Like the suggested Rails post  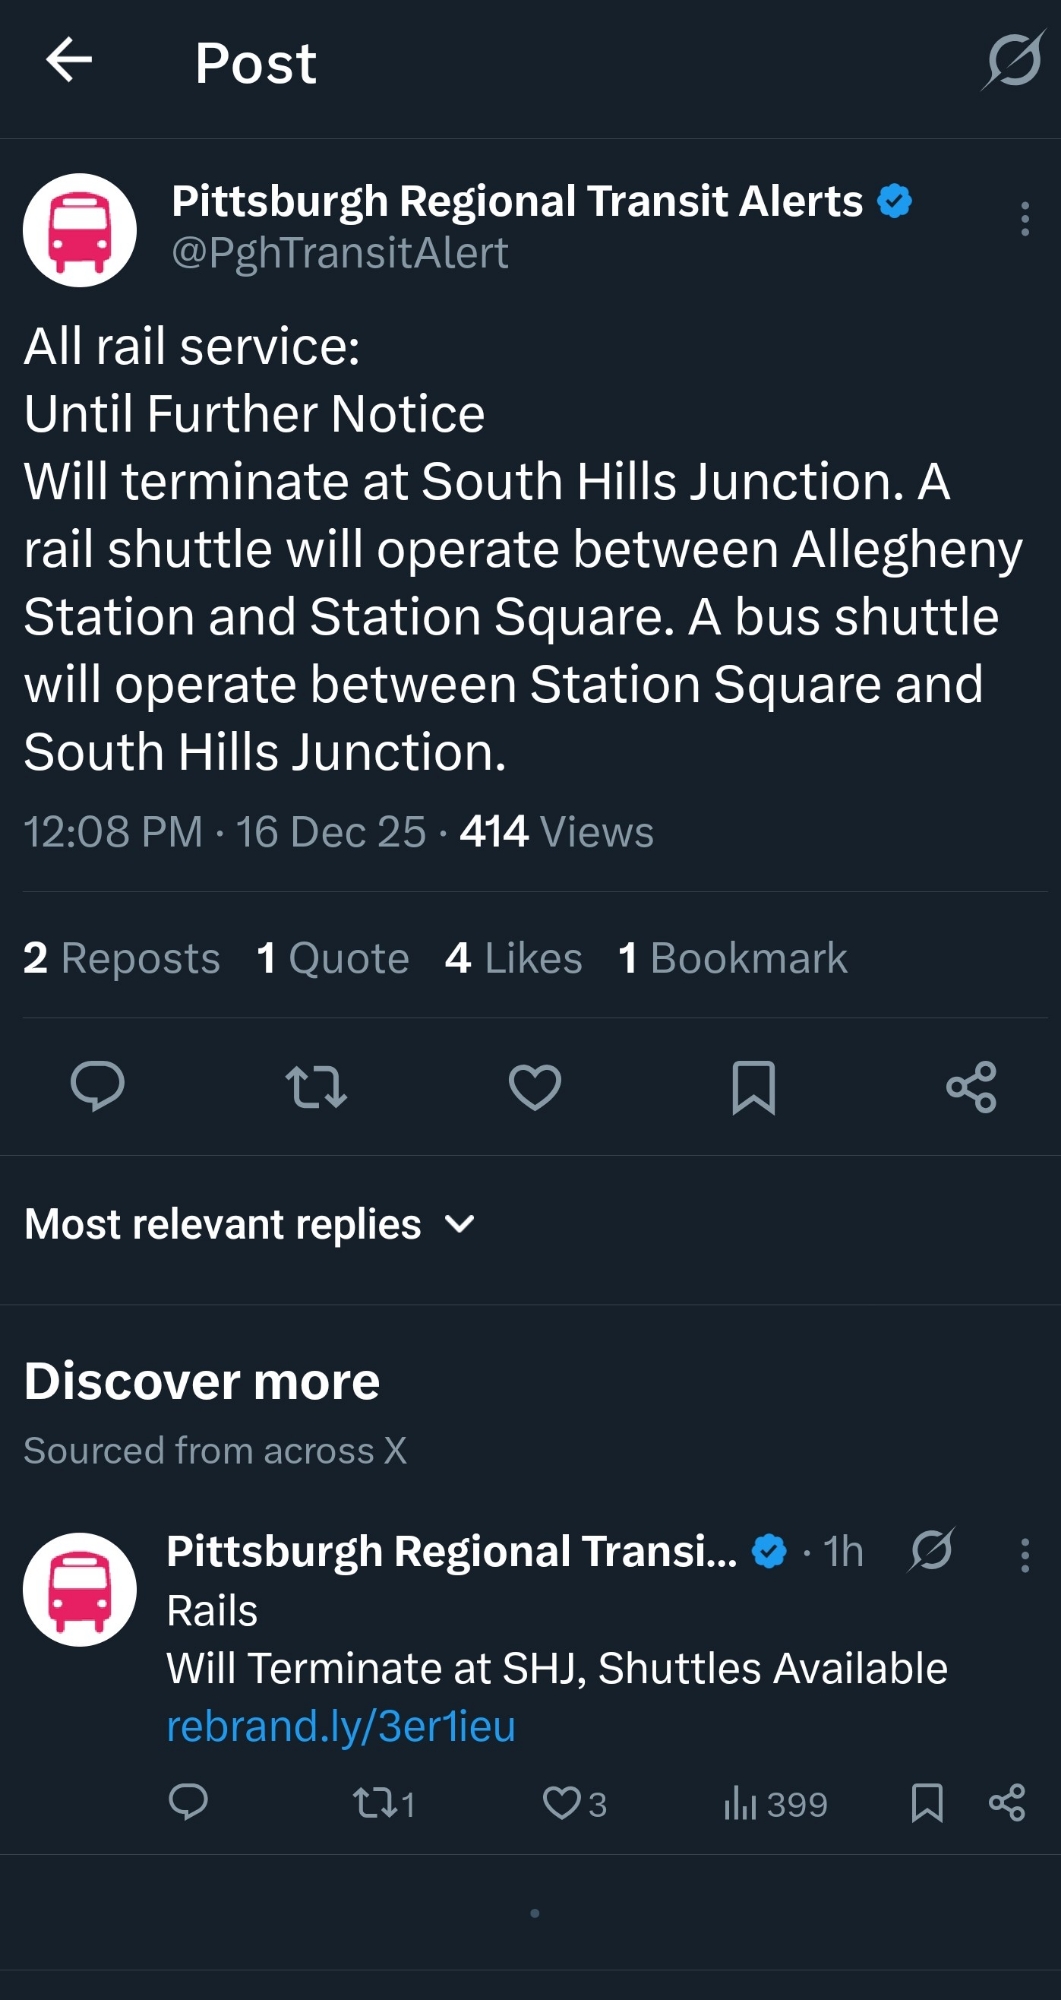coord(562,1803)
